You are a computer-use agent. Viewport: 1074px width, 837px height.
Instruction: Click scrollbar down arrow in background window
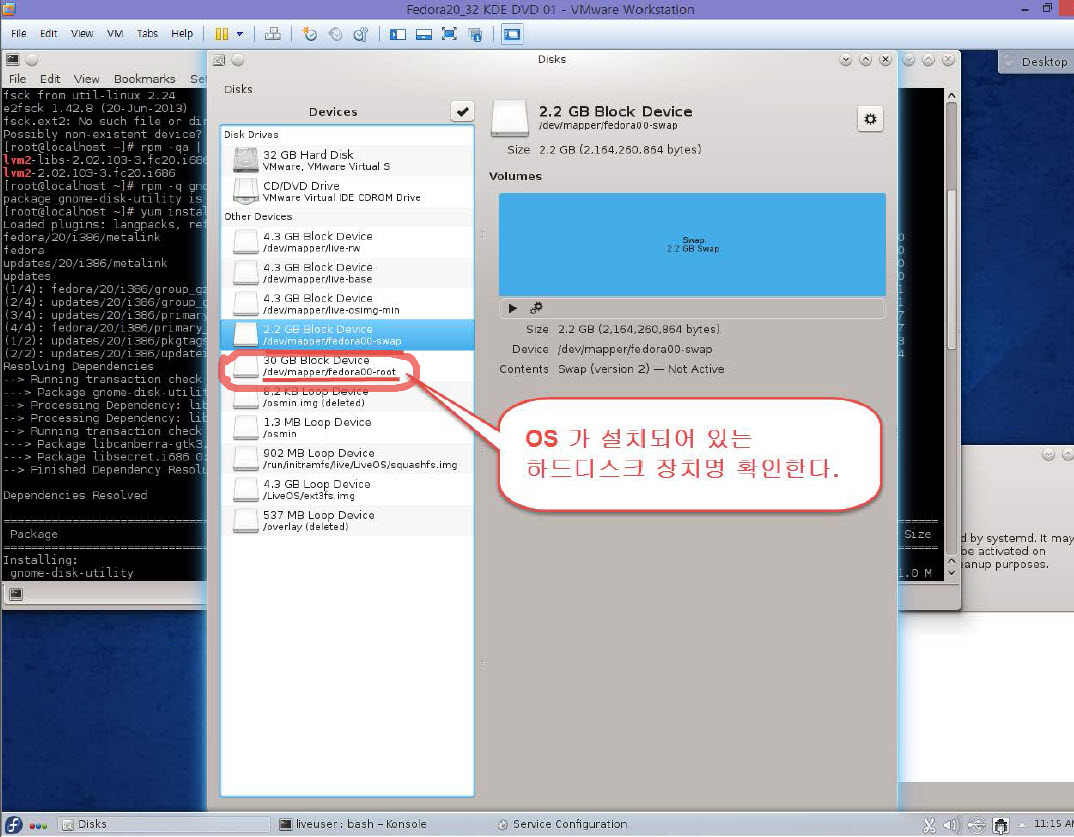(x=951, y=573)
